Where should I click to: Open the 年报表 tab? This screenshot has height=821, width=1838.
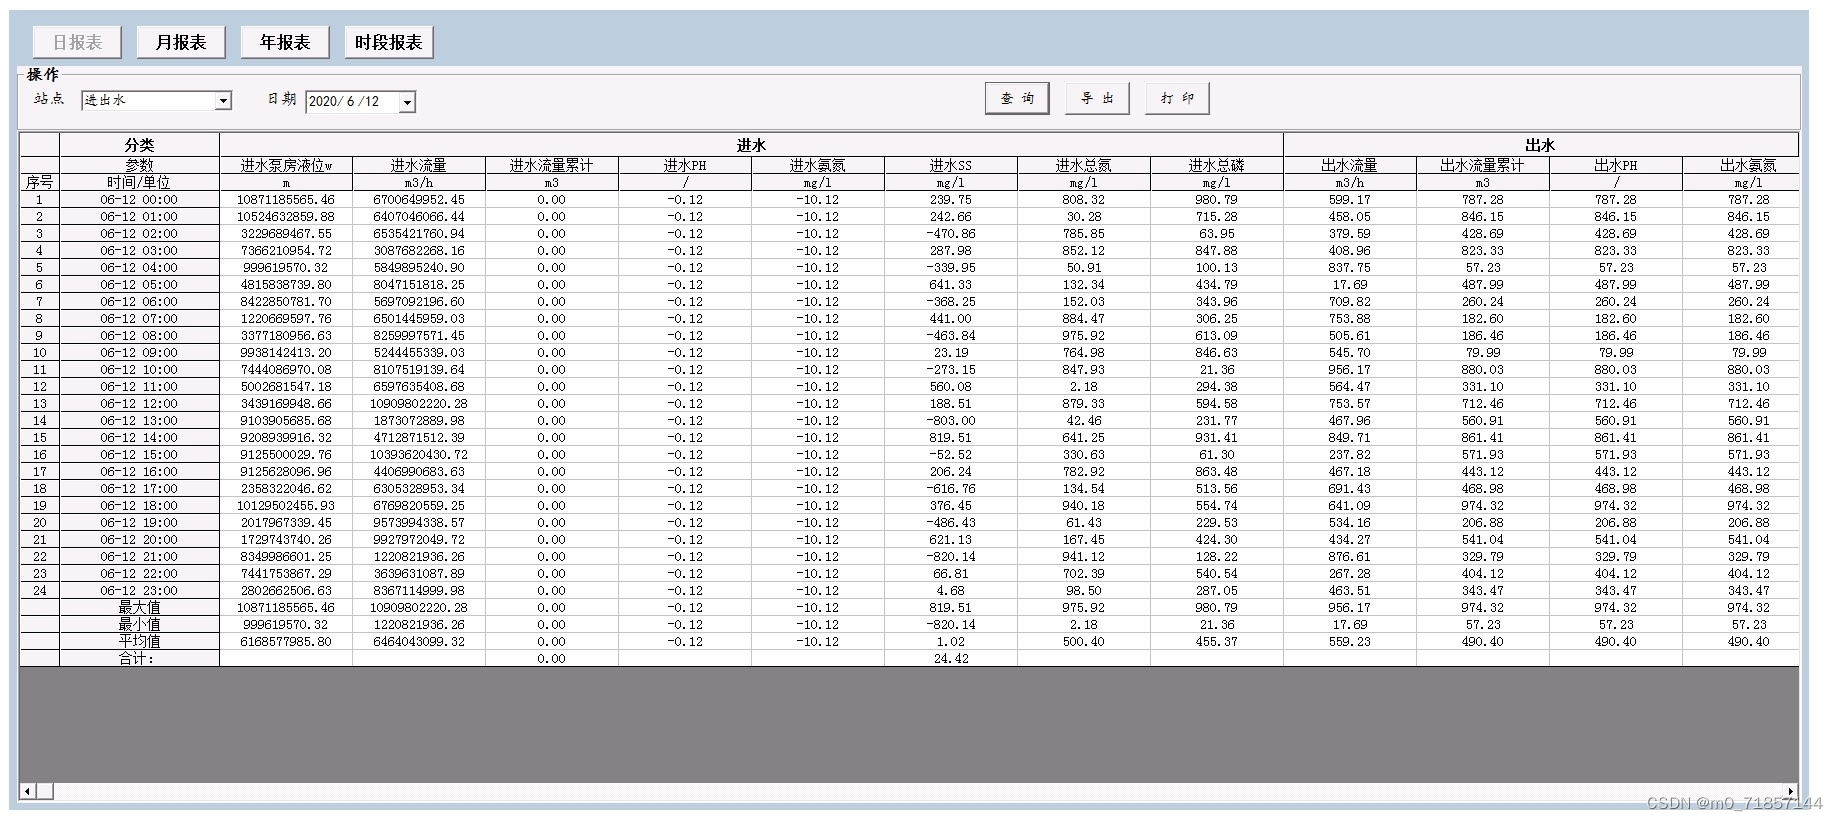coord(285,42)
